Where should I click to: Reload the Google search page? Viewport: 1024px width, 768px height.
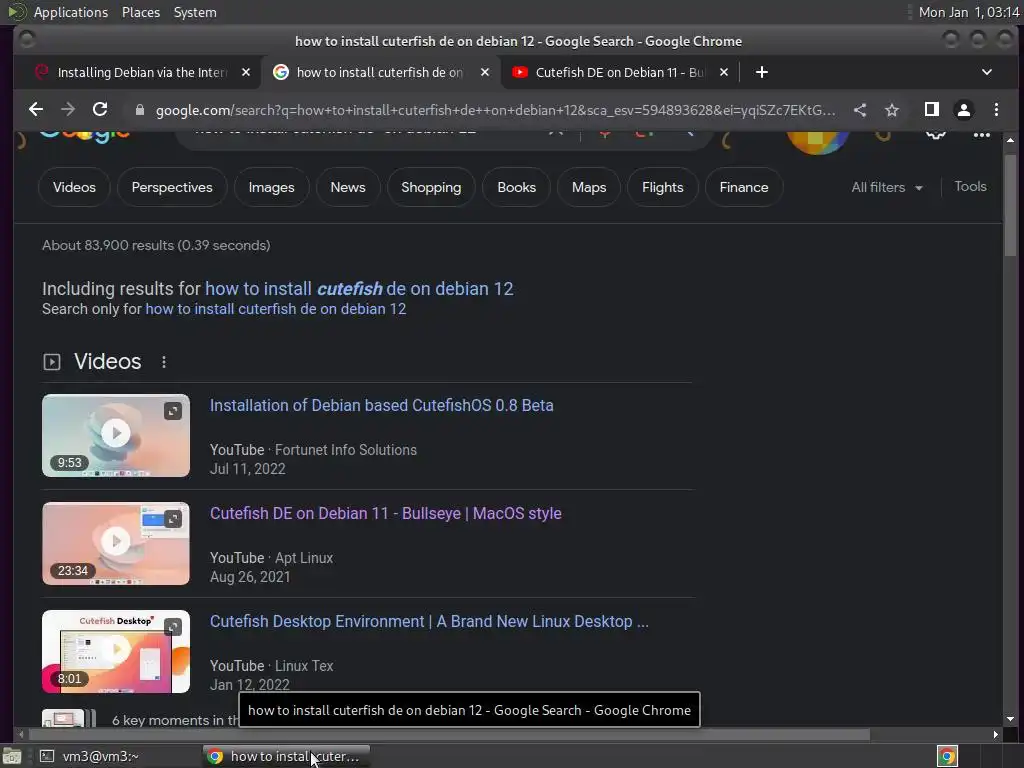point(100,110)
